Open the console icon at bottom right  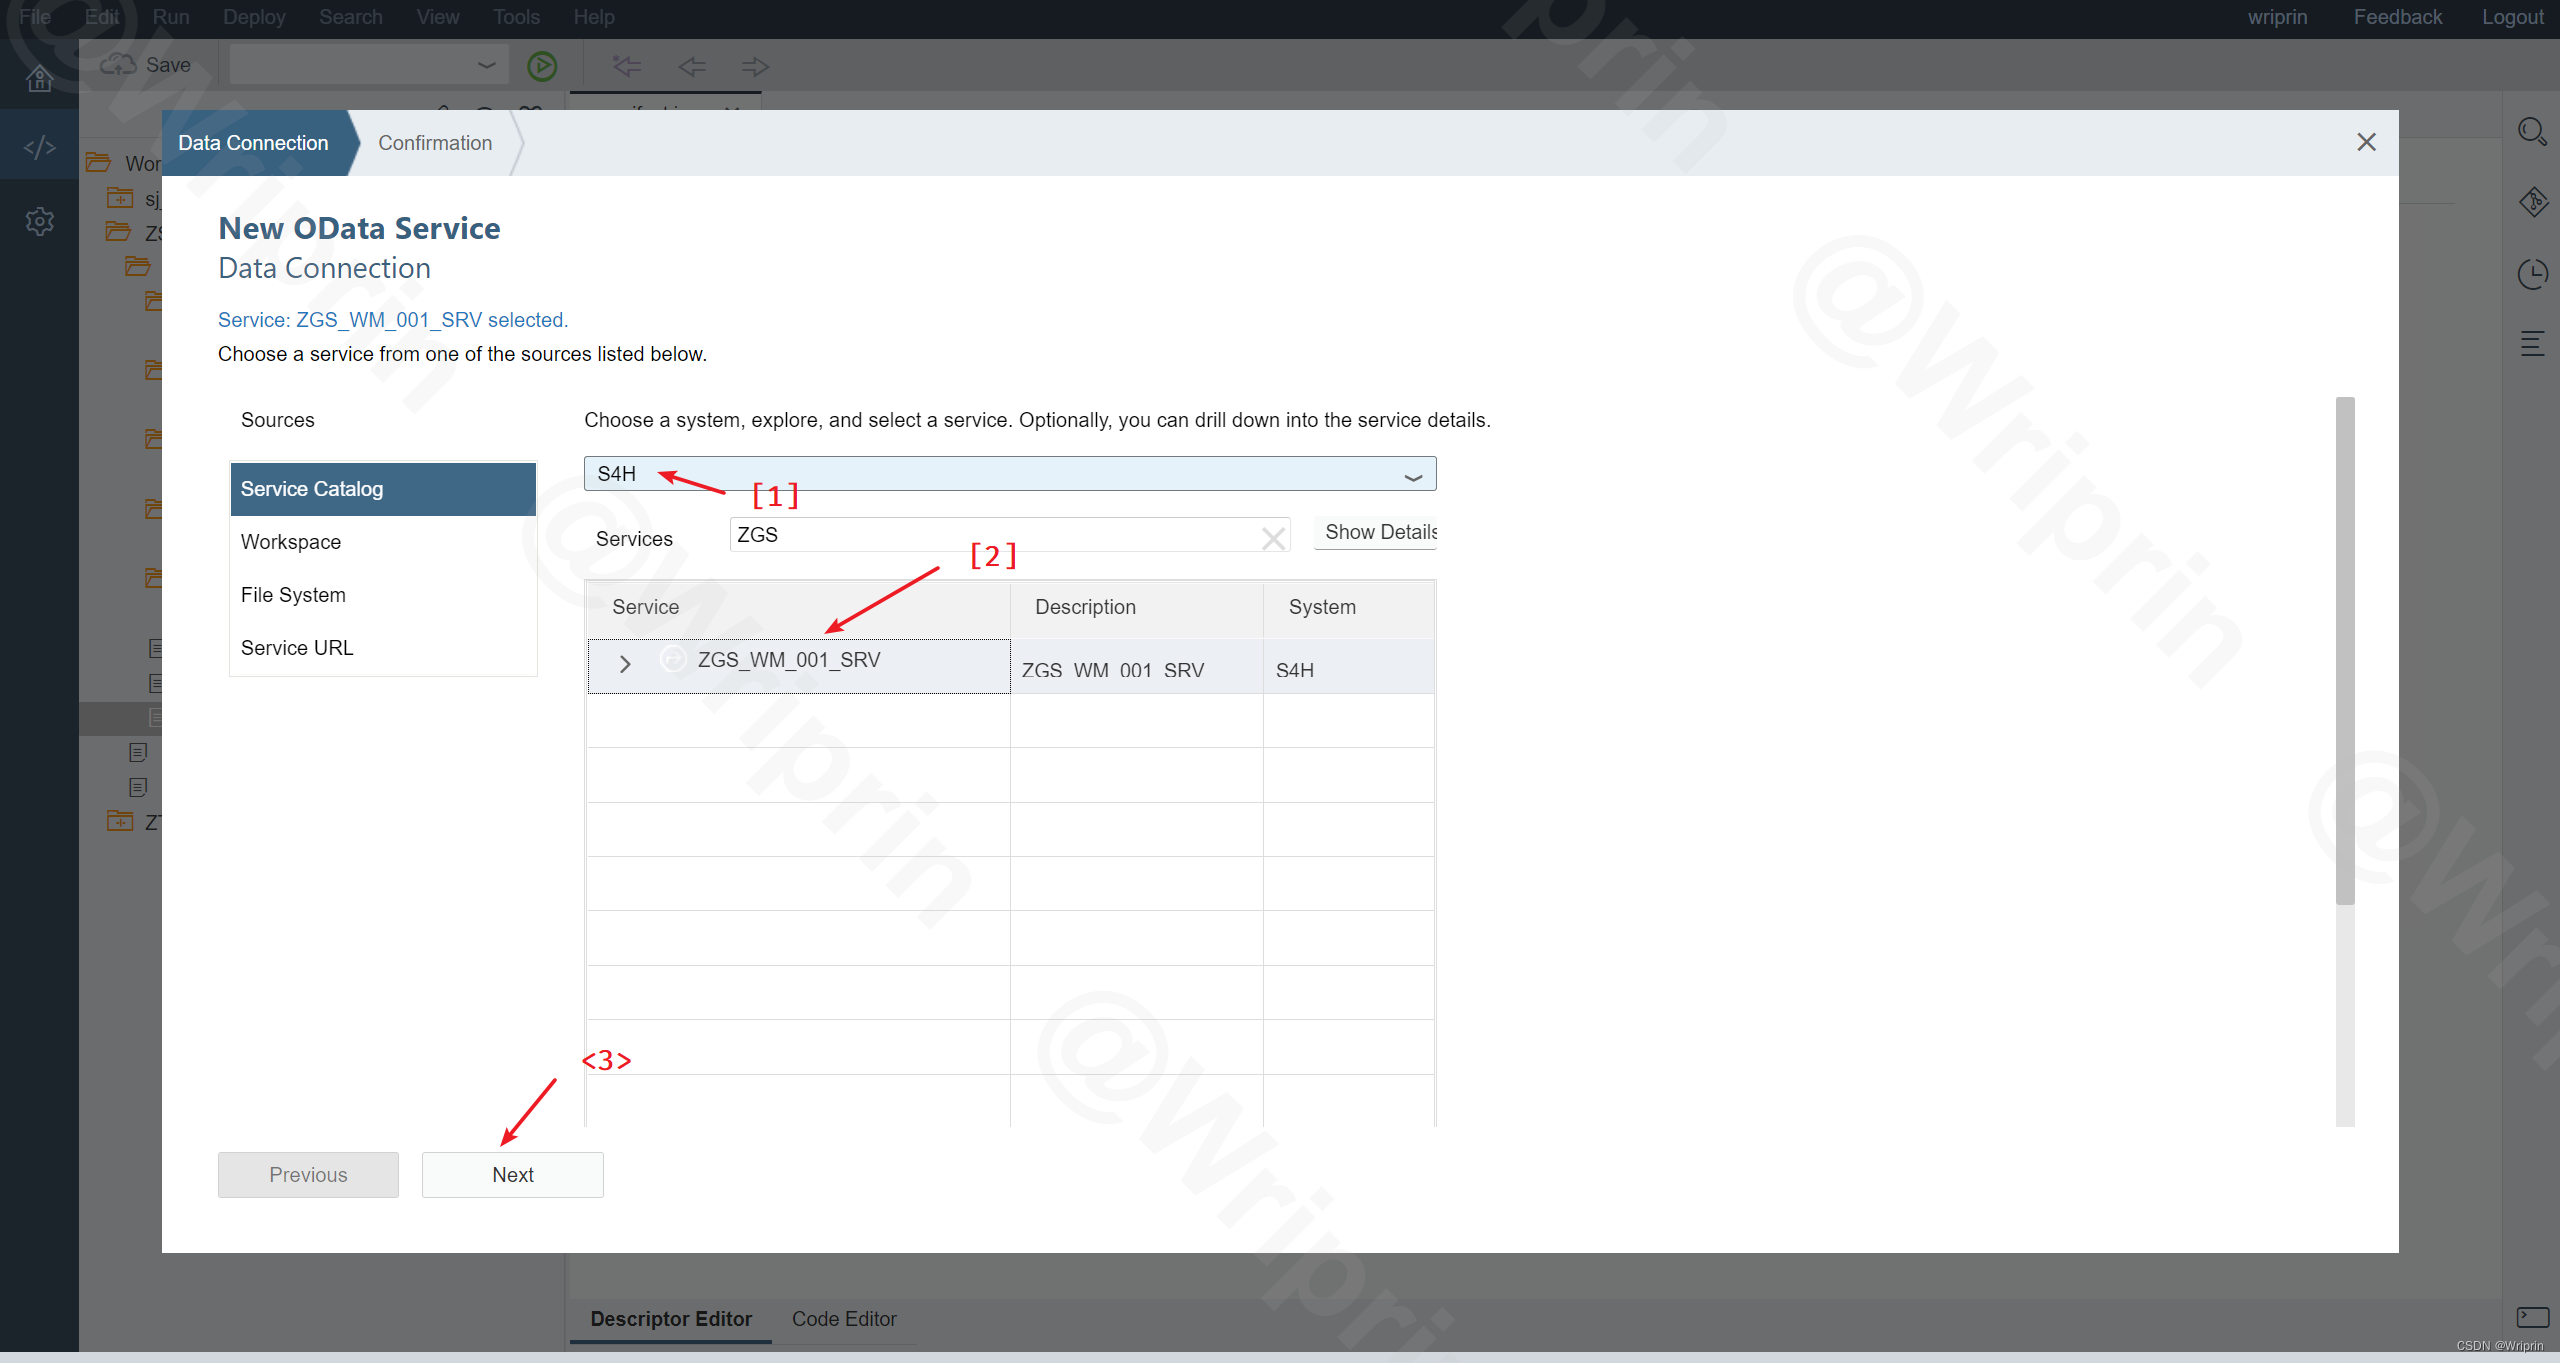[x=2533, y=1317]
